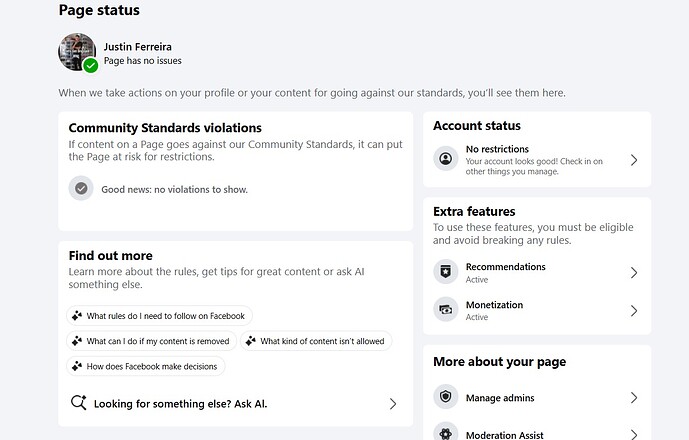Click the 'Account status' heading
The image size is (689, 440).
click(x=477, y=126)
